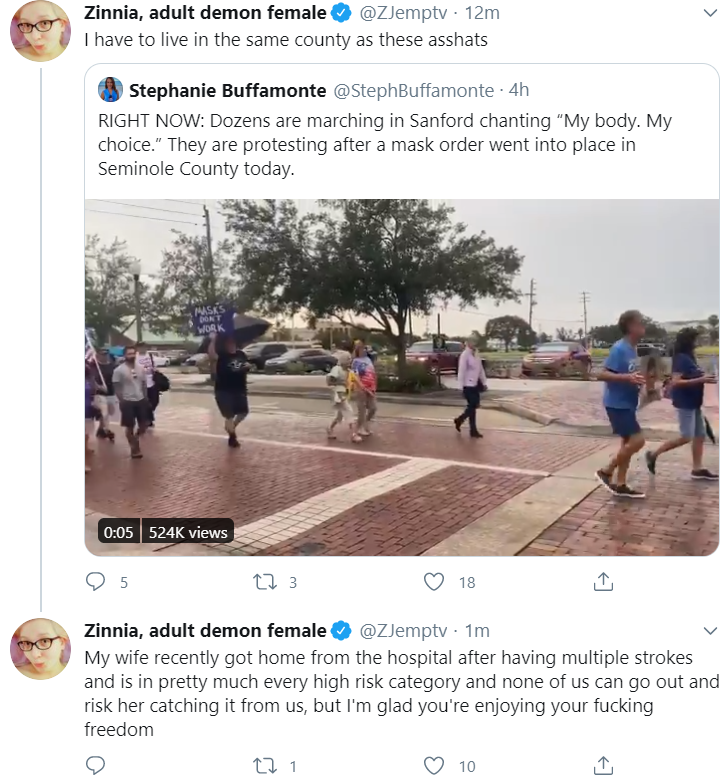This screenshot has width=725, height=781.
Task: Open the 12m timestamp of first tweet
Action: (482, 13)
